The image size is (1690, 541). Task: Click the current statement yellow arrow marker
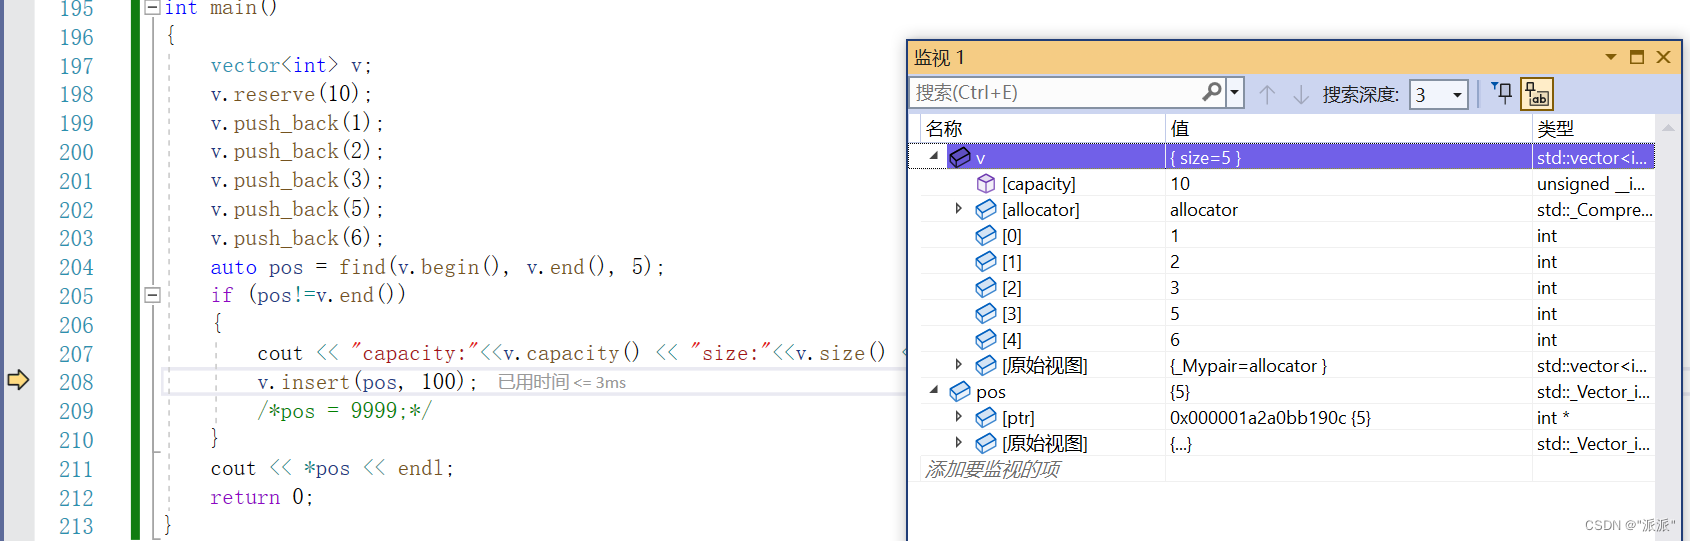(18, 380)
